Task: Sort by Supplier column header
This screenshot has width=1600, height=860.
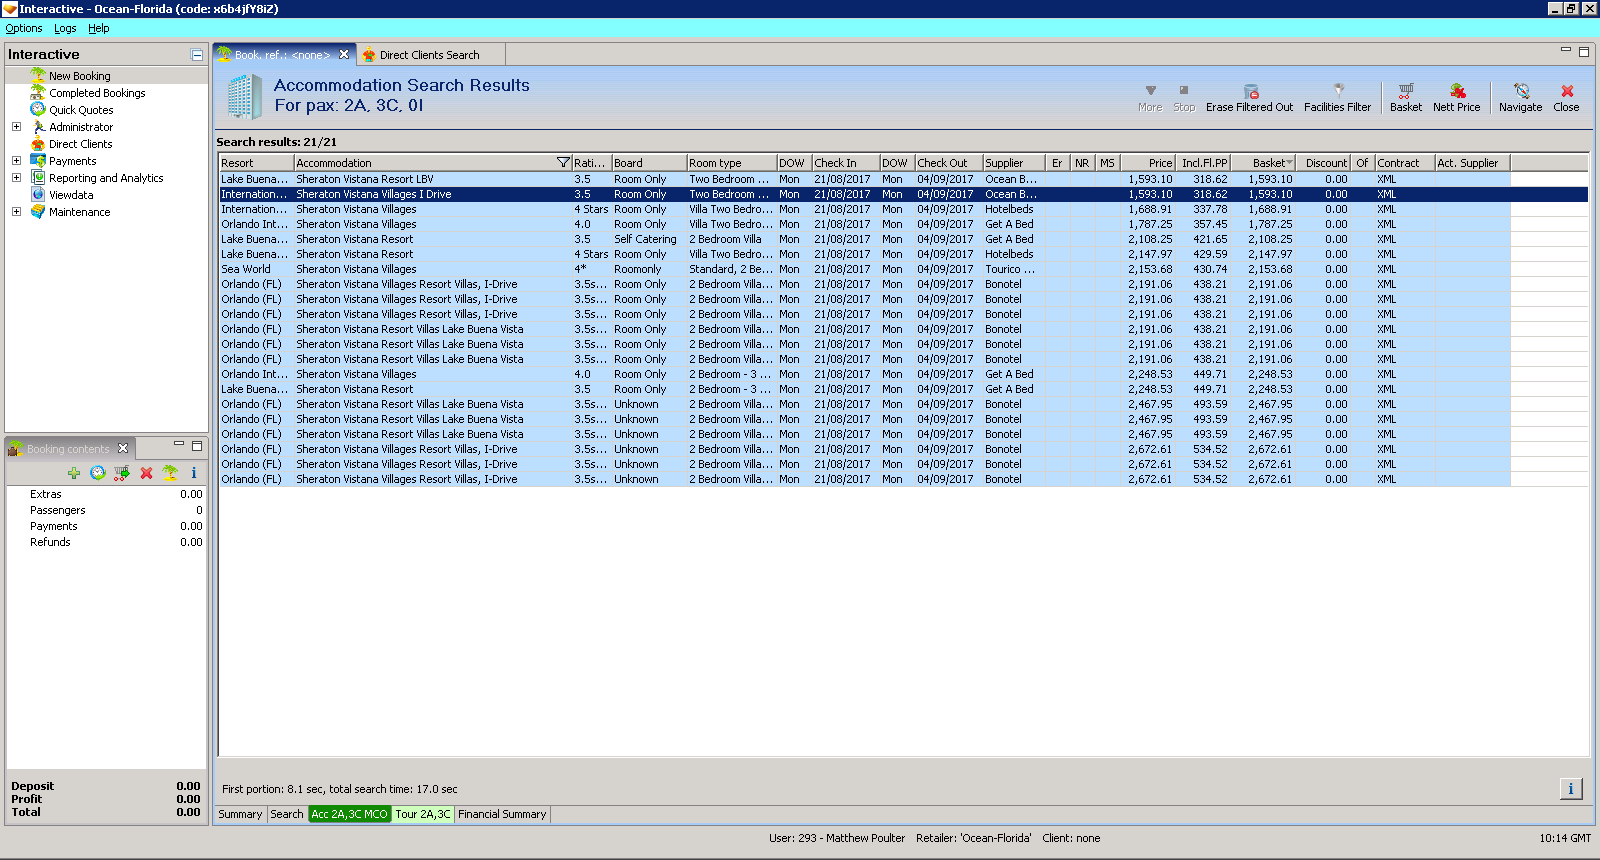Action: point(1014,162)
